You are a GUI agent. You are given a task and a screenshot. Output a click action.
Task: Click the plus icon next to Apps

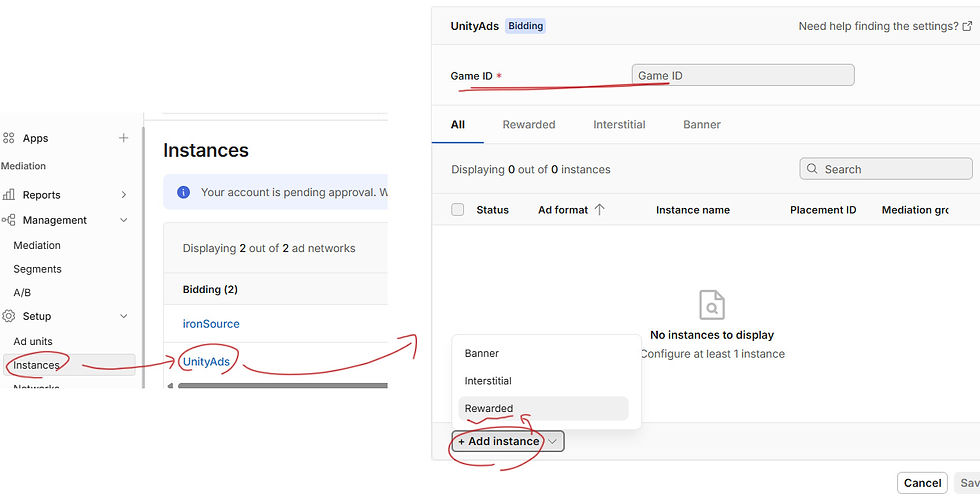tap(124, 138)
